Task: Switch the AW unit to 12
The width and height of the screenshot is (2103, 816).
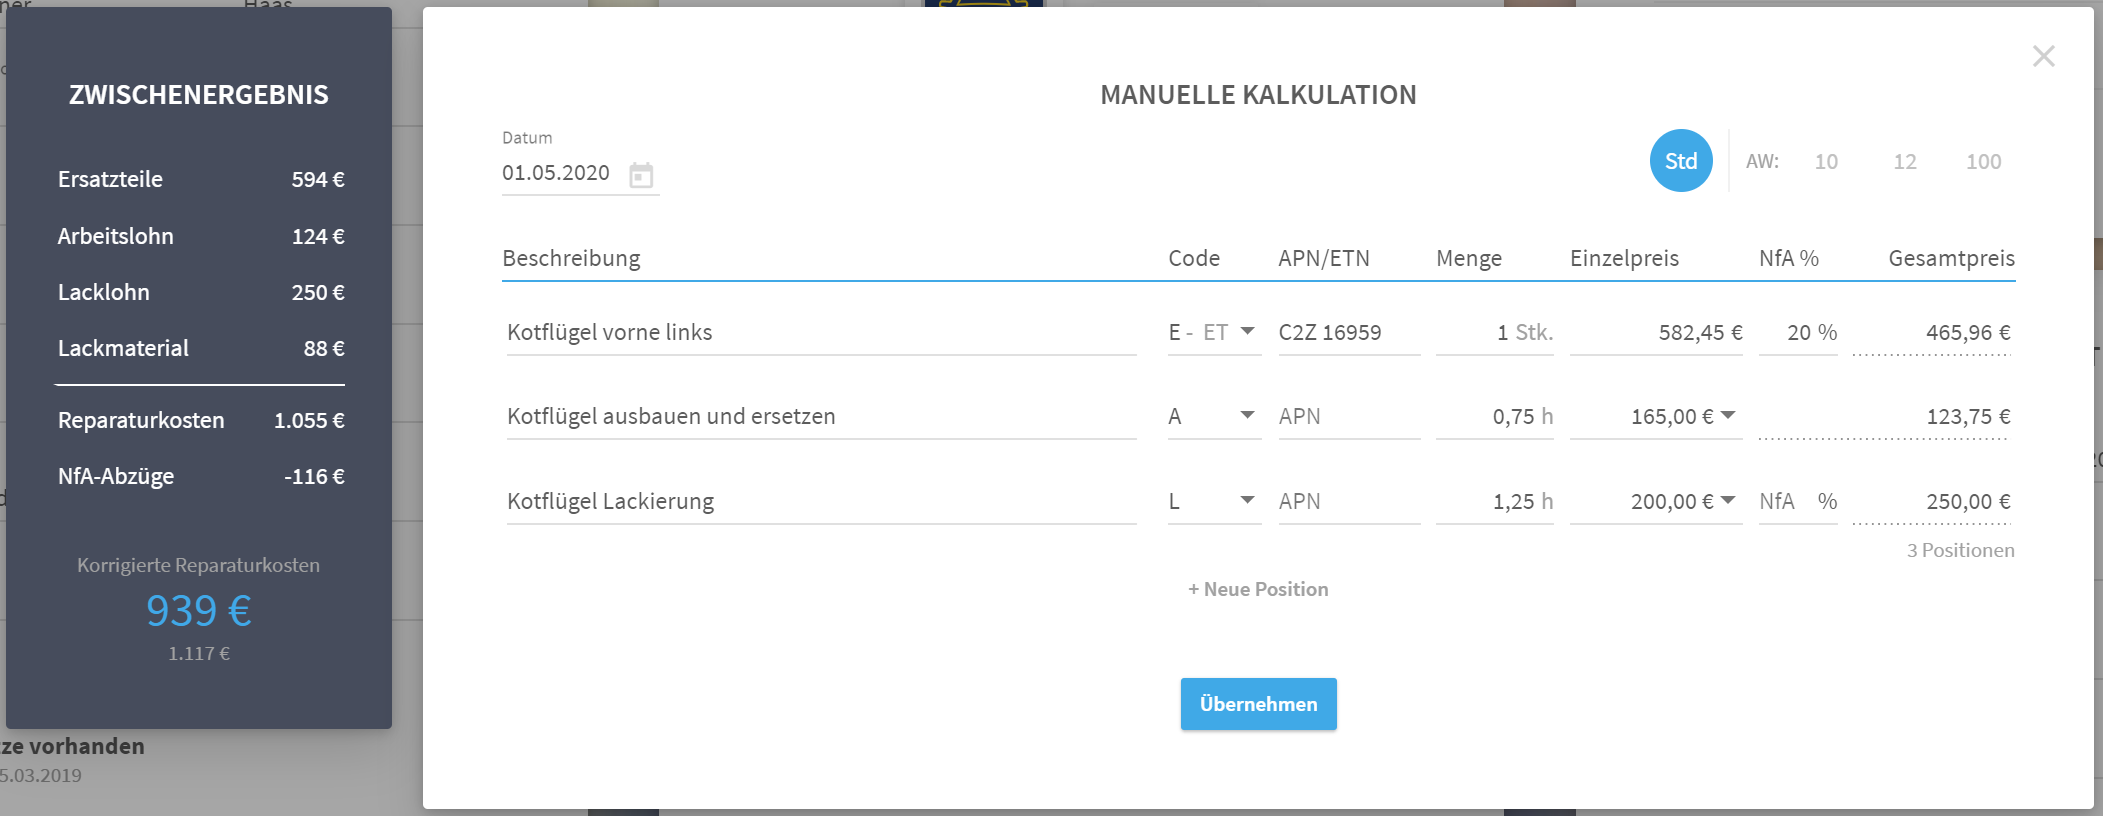Action: (x=1904, y=162)
